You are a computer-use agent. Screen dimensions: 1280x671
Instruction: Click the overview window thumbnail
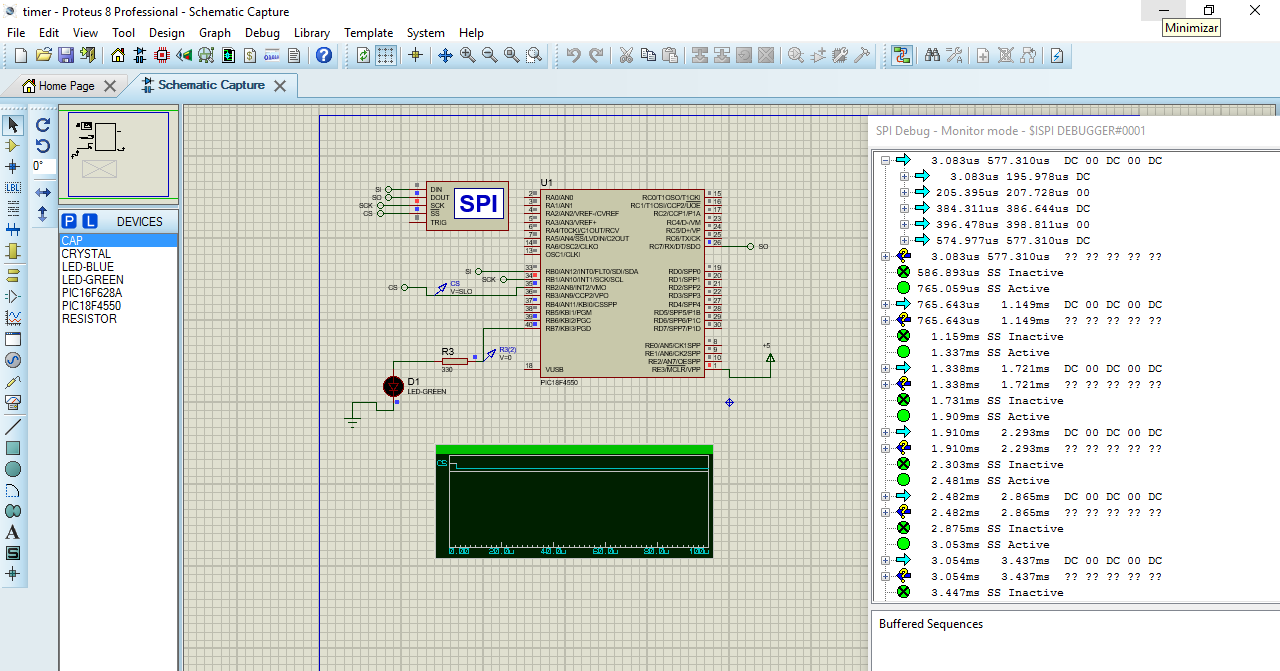[119, 154]
